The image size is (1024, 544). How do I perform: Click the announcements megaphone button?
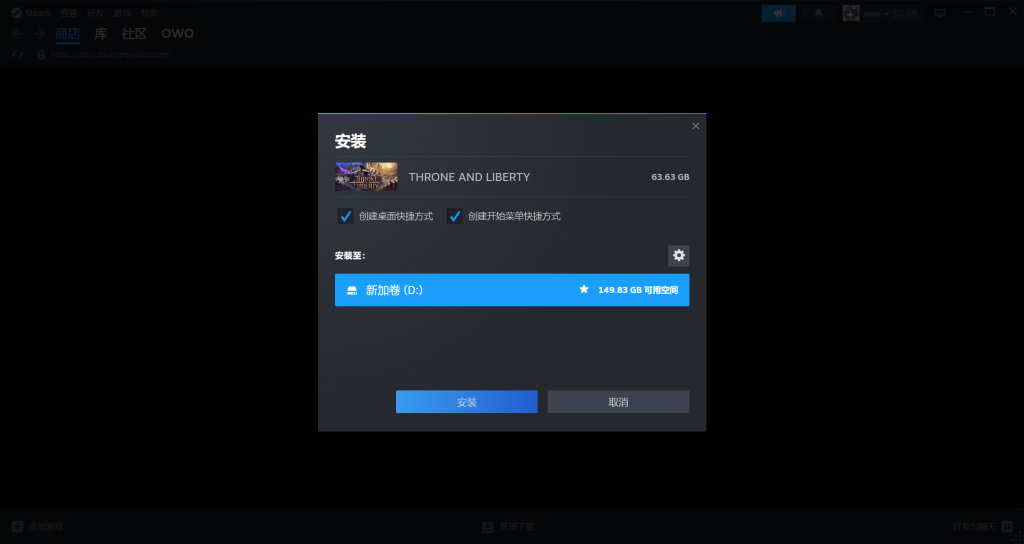coord(778,13)
